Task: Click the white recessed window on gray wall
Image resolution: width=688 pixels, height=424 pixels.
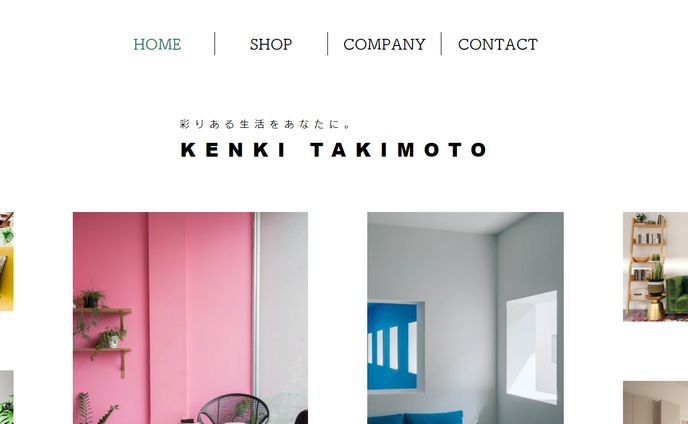Action: click(x=532, y=347)
